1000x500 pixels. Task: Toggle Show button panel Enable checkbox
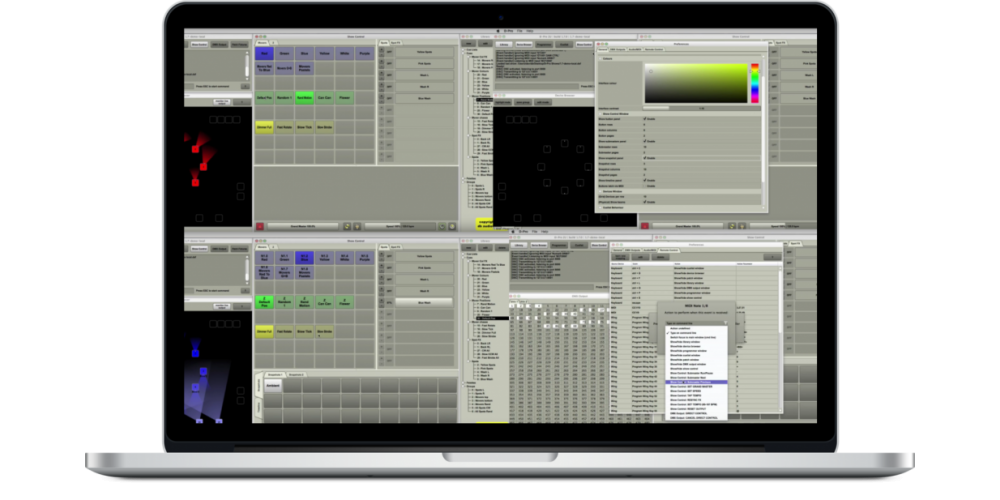coord(645,119)
